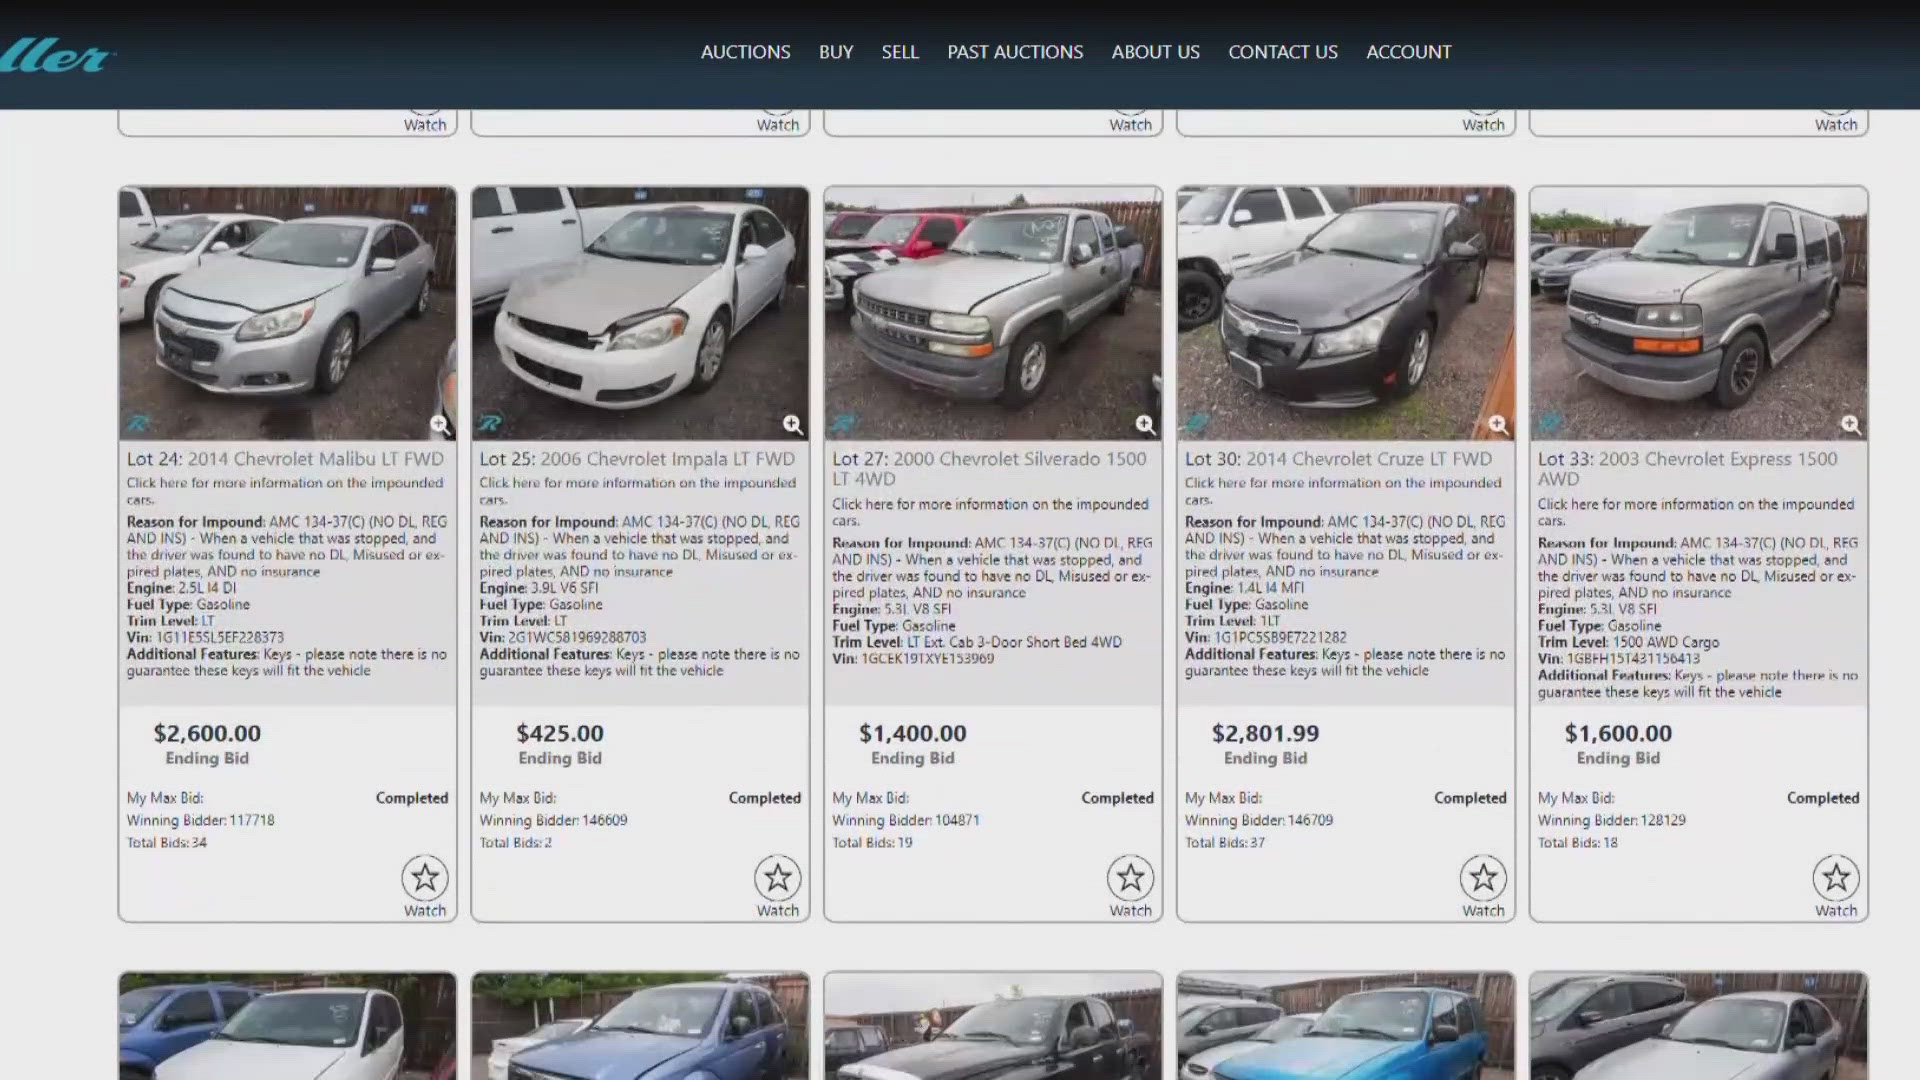Zoom into Lot 30 Cruze photo
Screen dimensions: 1920x1080
pyautogui.click(x=1498, y=424)
